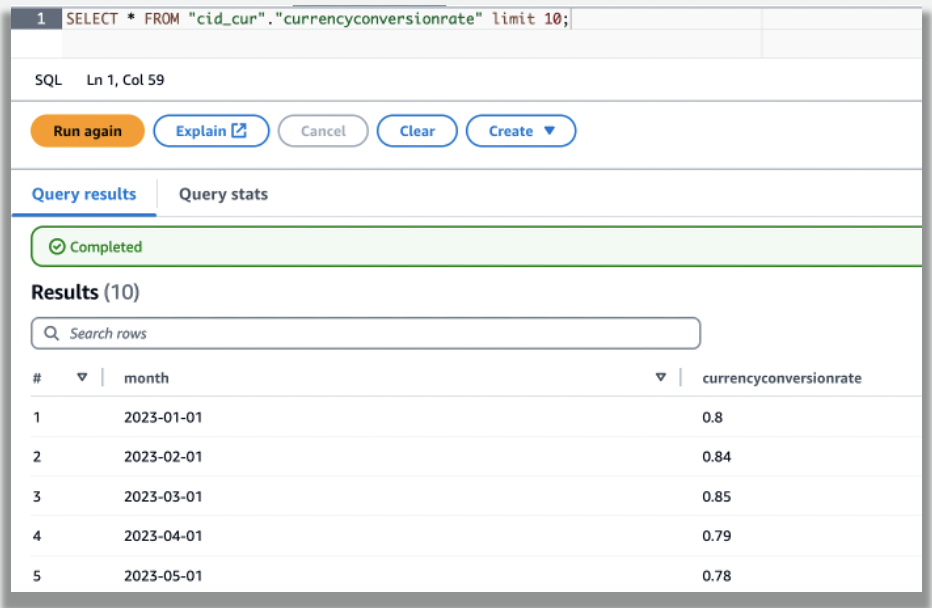Open the Create dropdown menu
Image resolution: width=932 pixels, height=608 pixels.
(x=521, y=131)
